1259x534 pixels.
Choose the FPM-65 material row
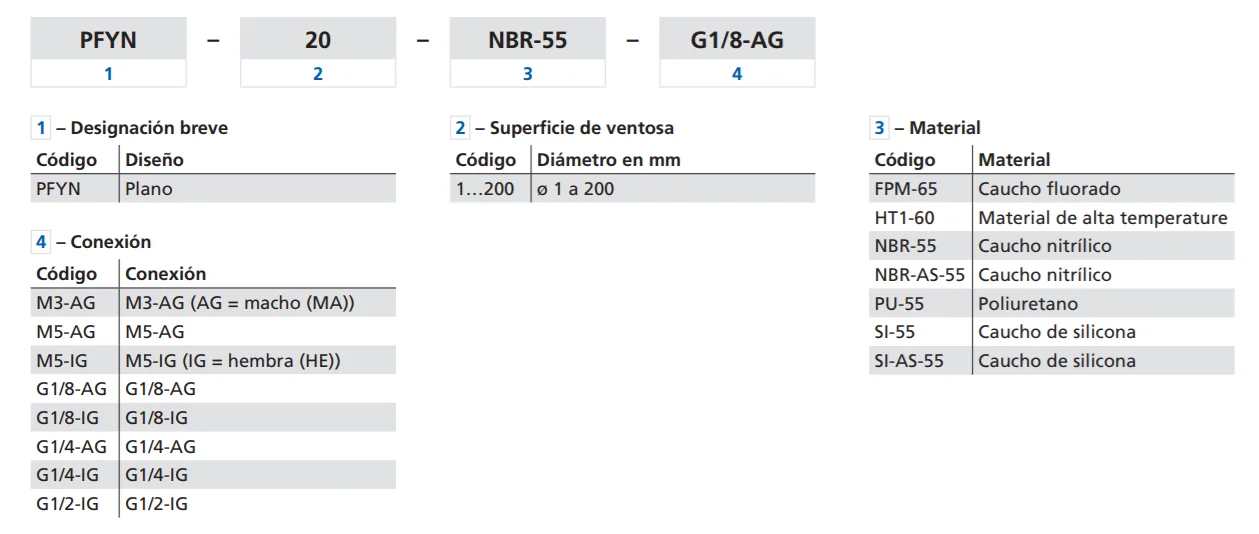(1051, 189)
